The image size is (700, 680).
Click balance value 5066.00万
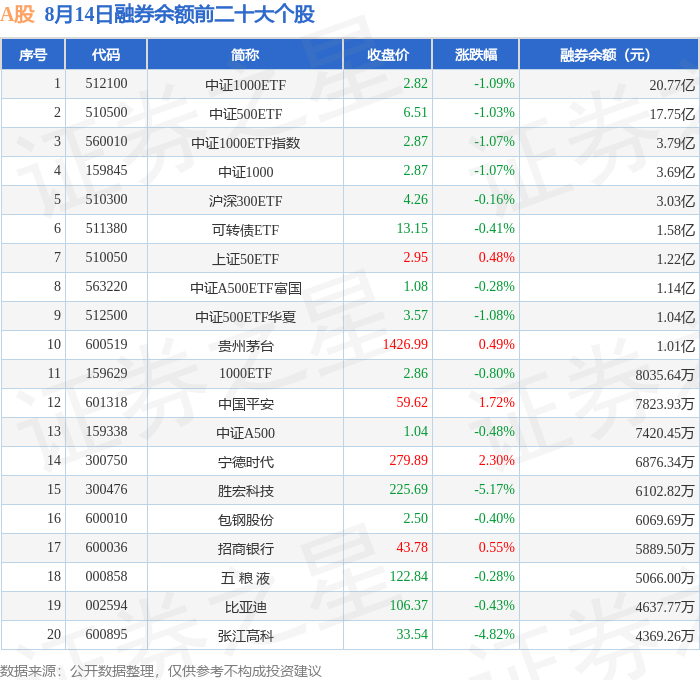point(665,578)
